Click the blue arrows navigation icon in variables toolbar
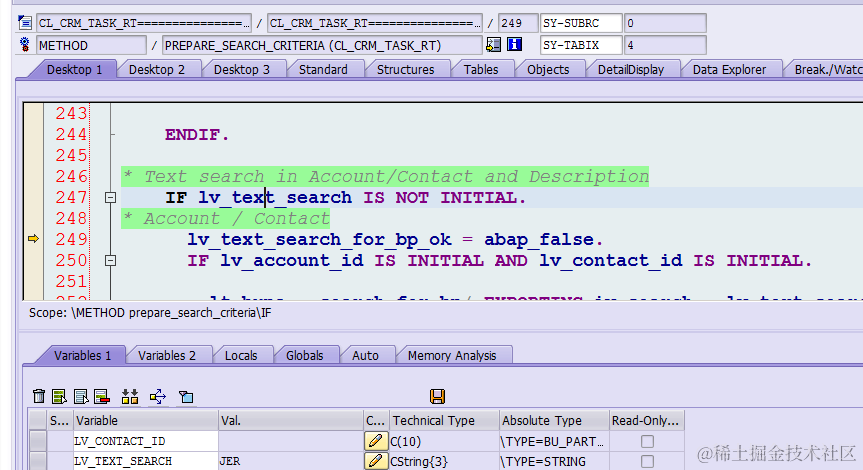The height and width of the screenshot is (470, 863). (158, 396)
